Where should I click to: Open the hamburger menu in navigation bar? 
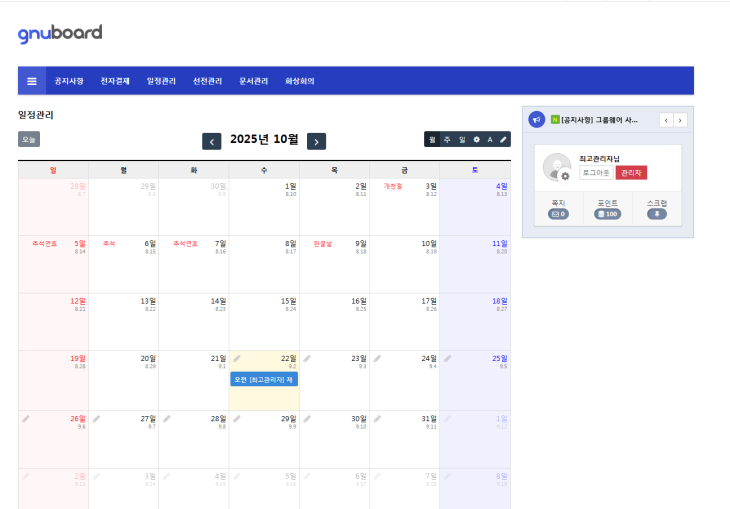point(32,81)
